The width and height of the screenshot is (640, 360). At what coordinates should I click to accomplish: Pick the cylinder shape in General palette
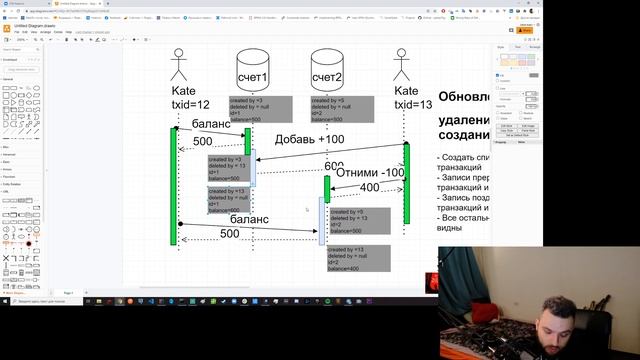click(x=21, y=102)
